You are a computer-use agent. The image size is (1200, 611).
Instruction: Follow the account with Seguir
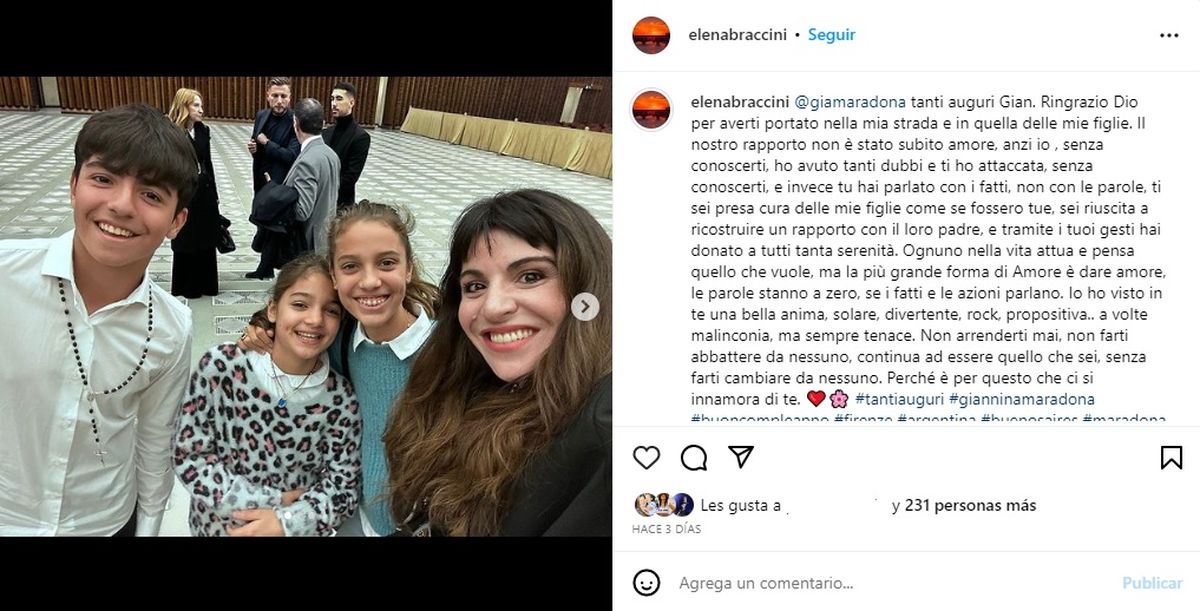click(x=831, y=35)
